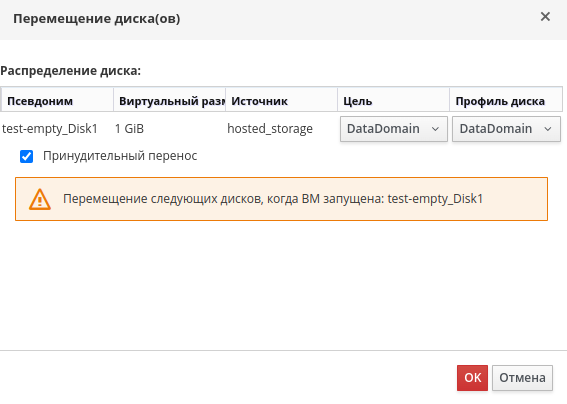This screenshot has width=567, height=404.
Task: Confirm the move with the OK button
Action: 472,378
